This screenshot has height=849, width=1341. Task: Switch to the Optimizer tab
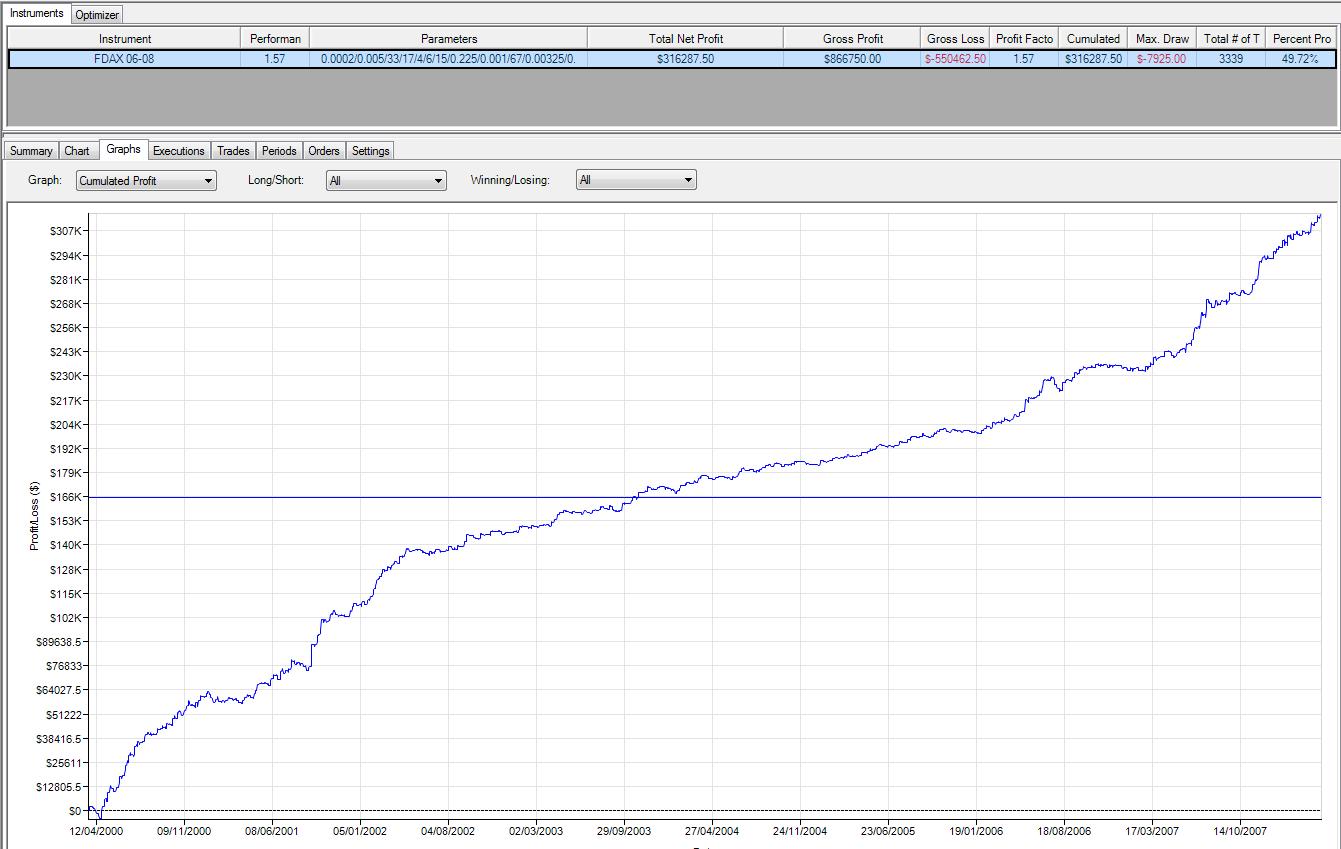point(97,14)
